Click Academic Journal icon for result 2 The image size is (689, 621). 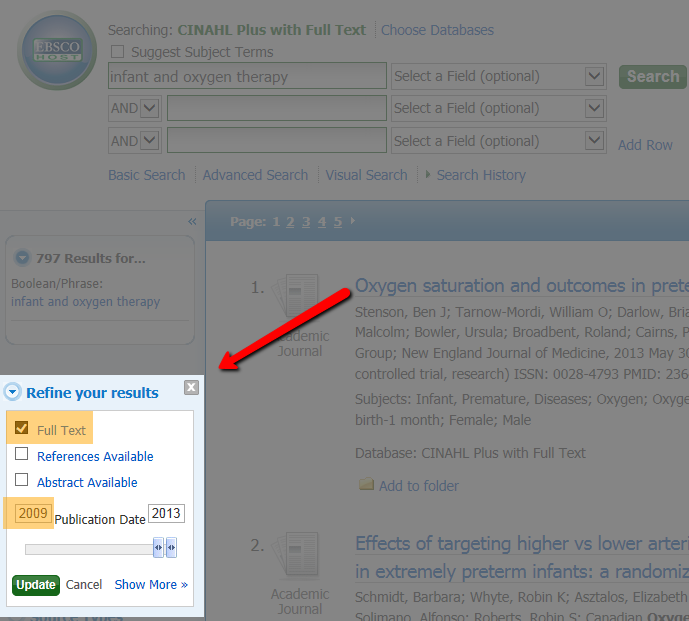pos(295,554)
